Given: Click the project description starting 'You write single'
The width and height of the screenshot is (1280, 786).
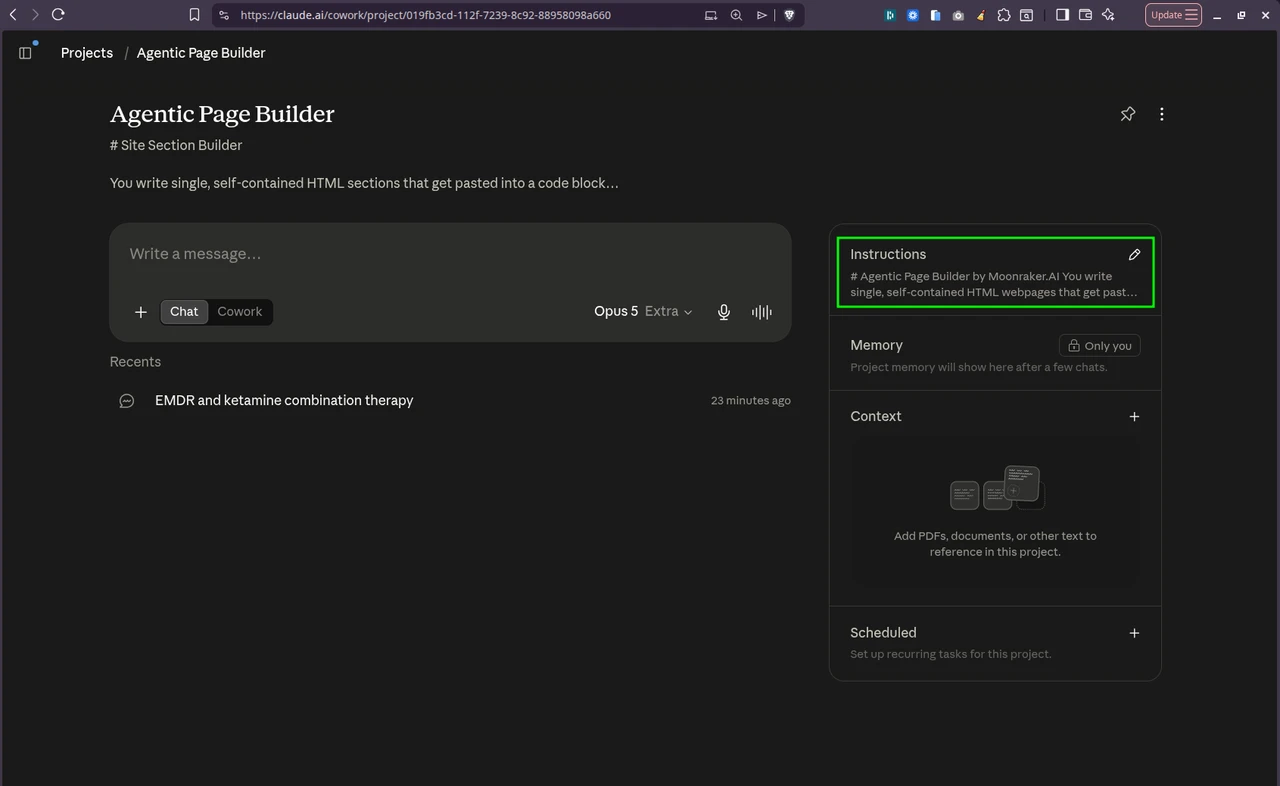Looking at the screenshot, I should click(364, 183).
